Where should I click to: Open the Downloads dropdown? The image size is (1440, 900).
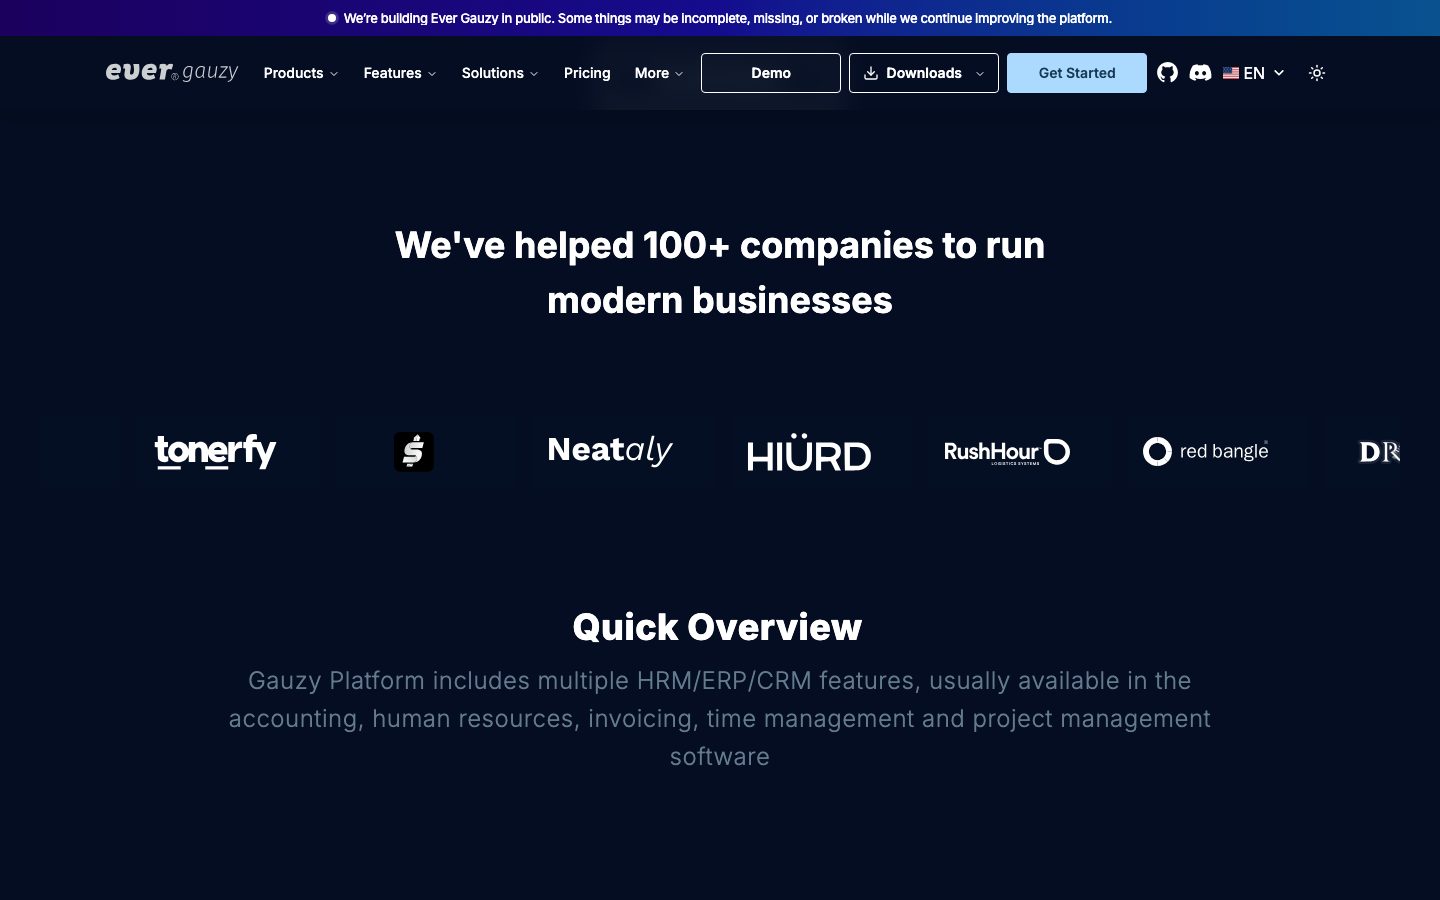click(924, 73)
